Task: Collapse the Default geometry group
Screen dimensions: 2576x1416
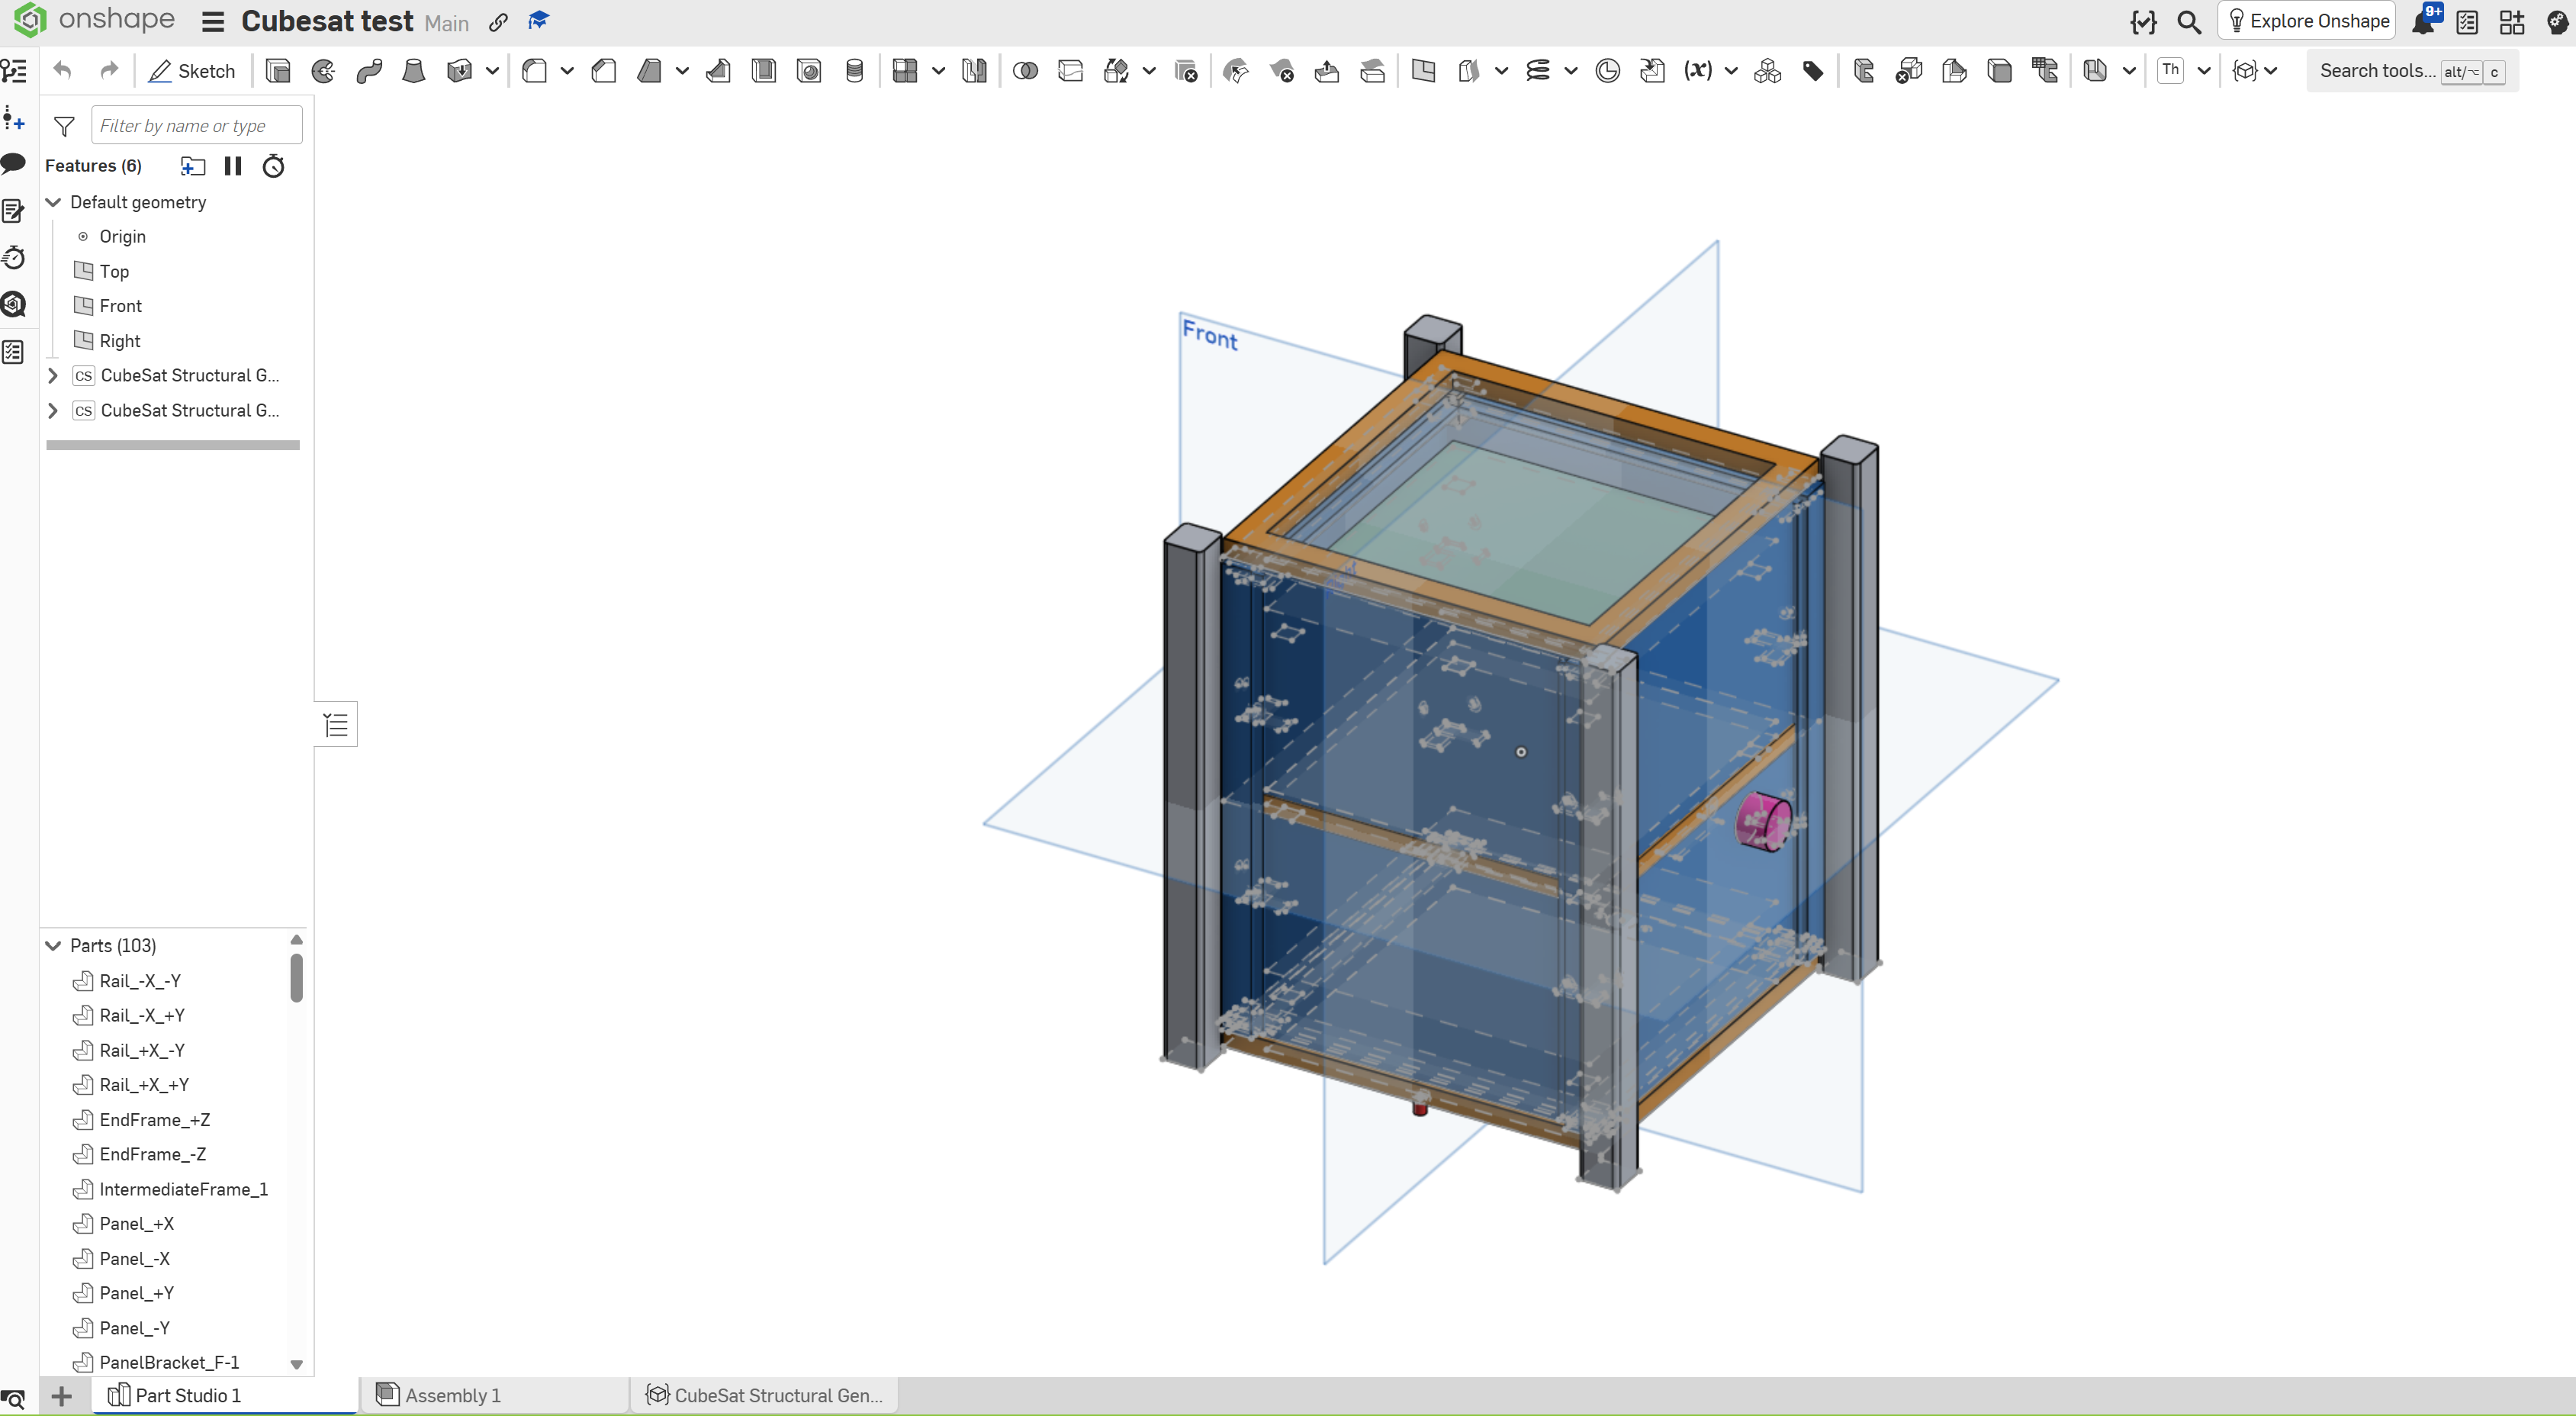Action: point(54,202)
